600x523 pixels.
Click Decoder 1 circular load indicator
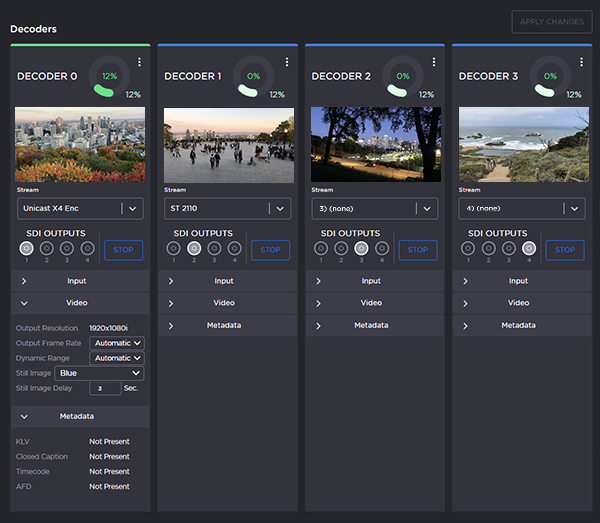tap(253, 76)
